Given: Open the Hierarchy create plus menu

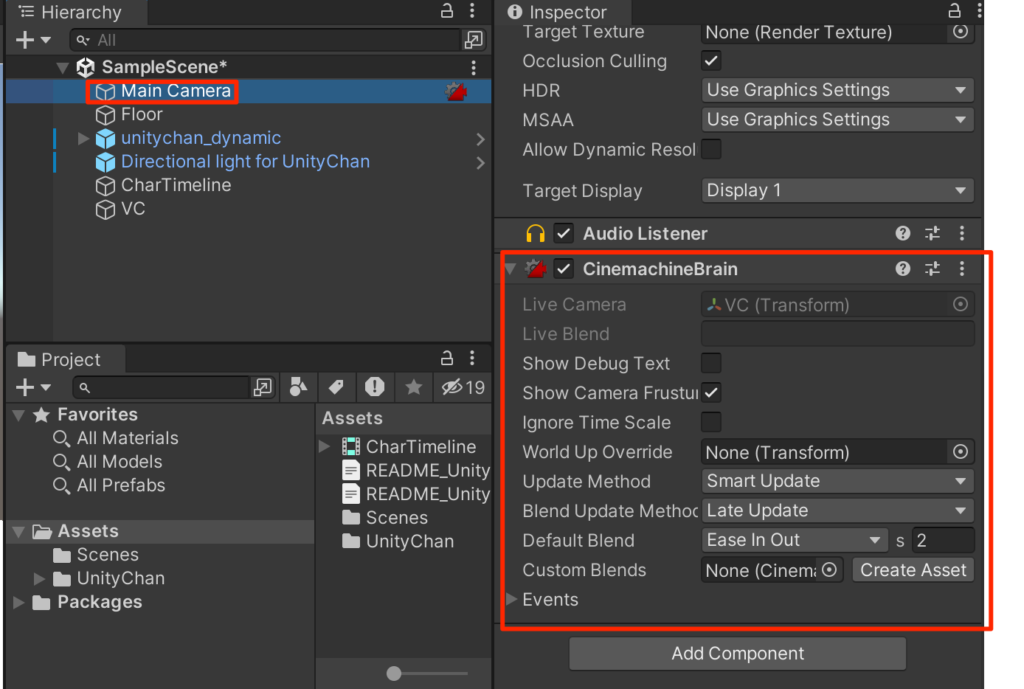Looking at the screenshot, I should point(33,40).
